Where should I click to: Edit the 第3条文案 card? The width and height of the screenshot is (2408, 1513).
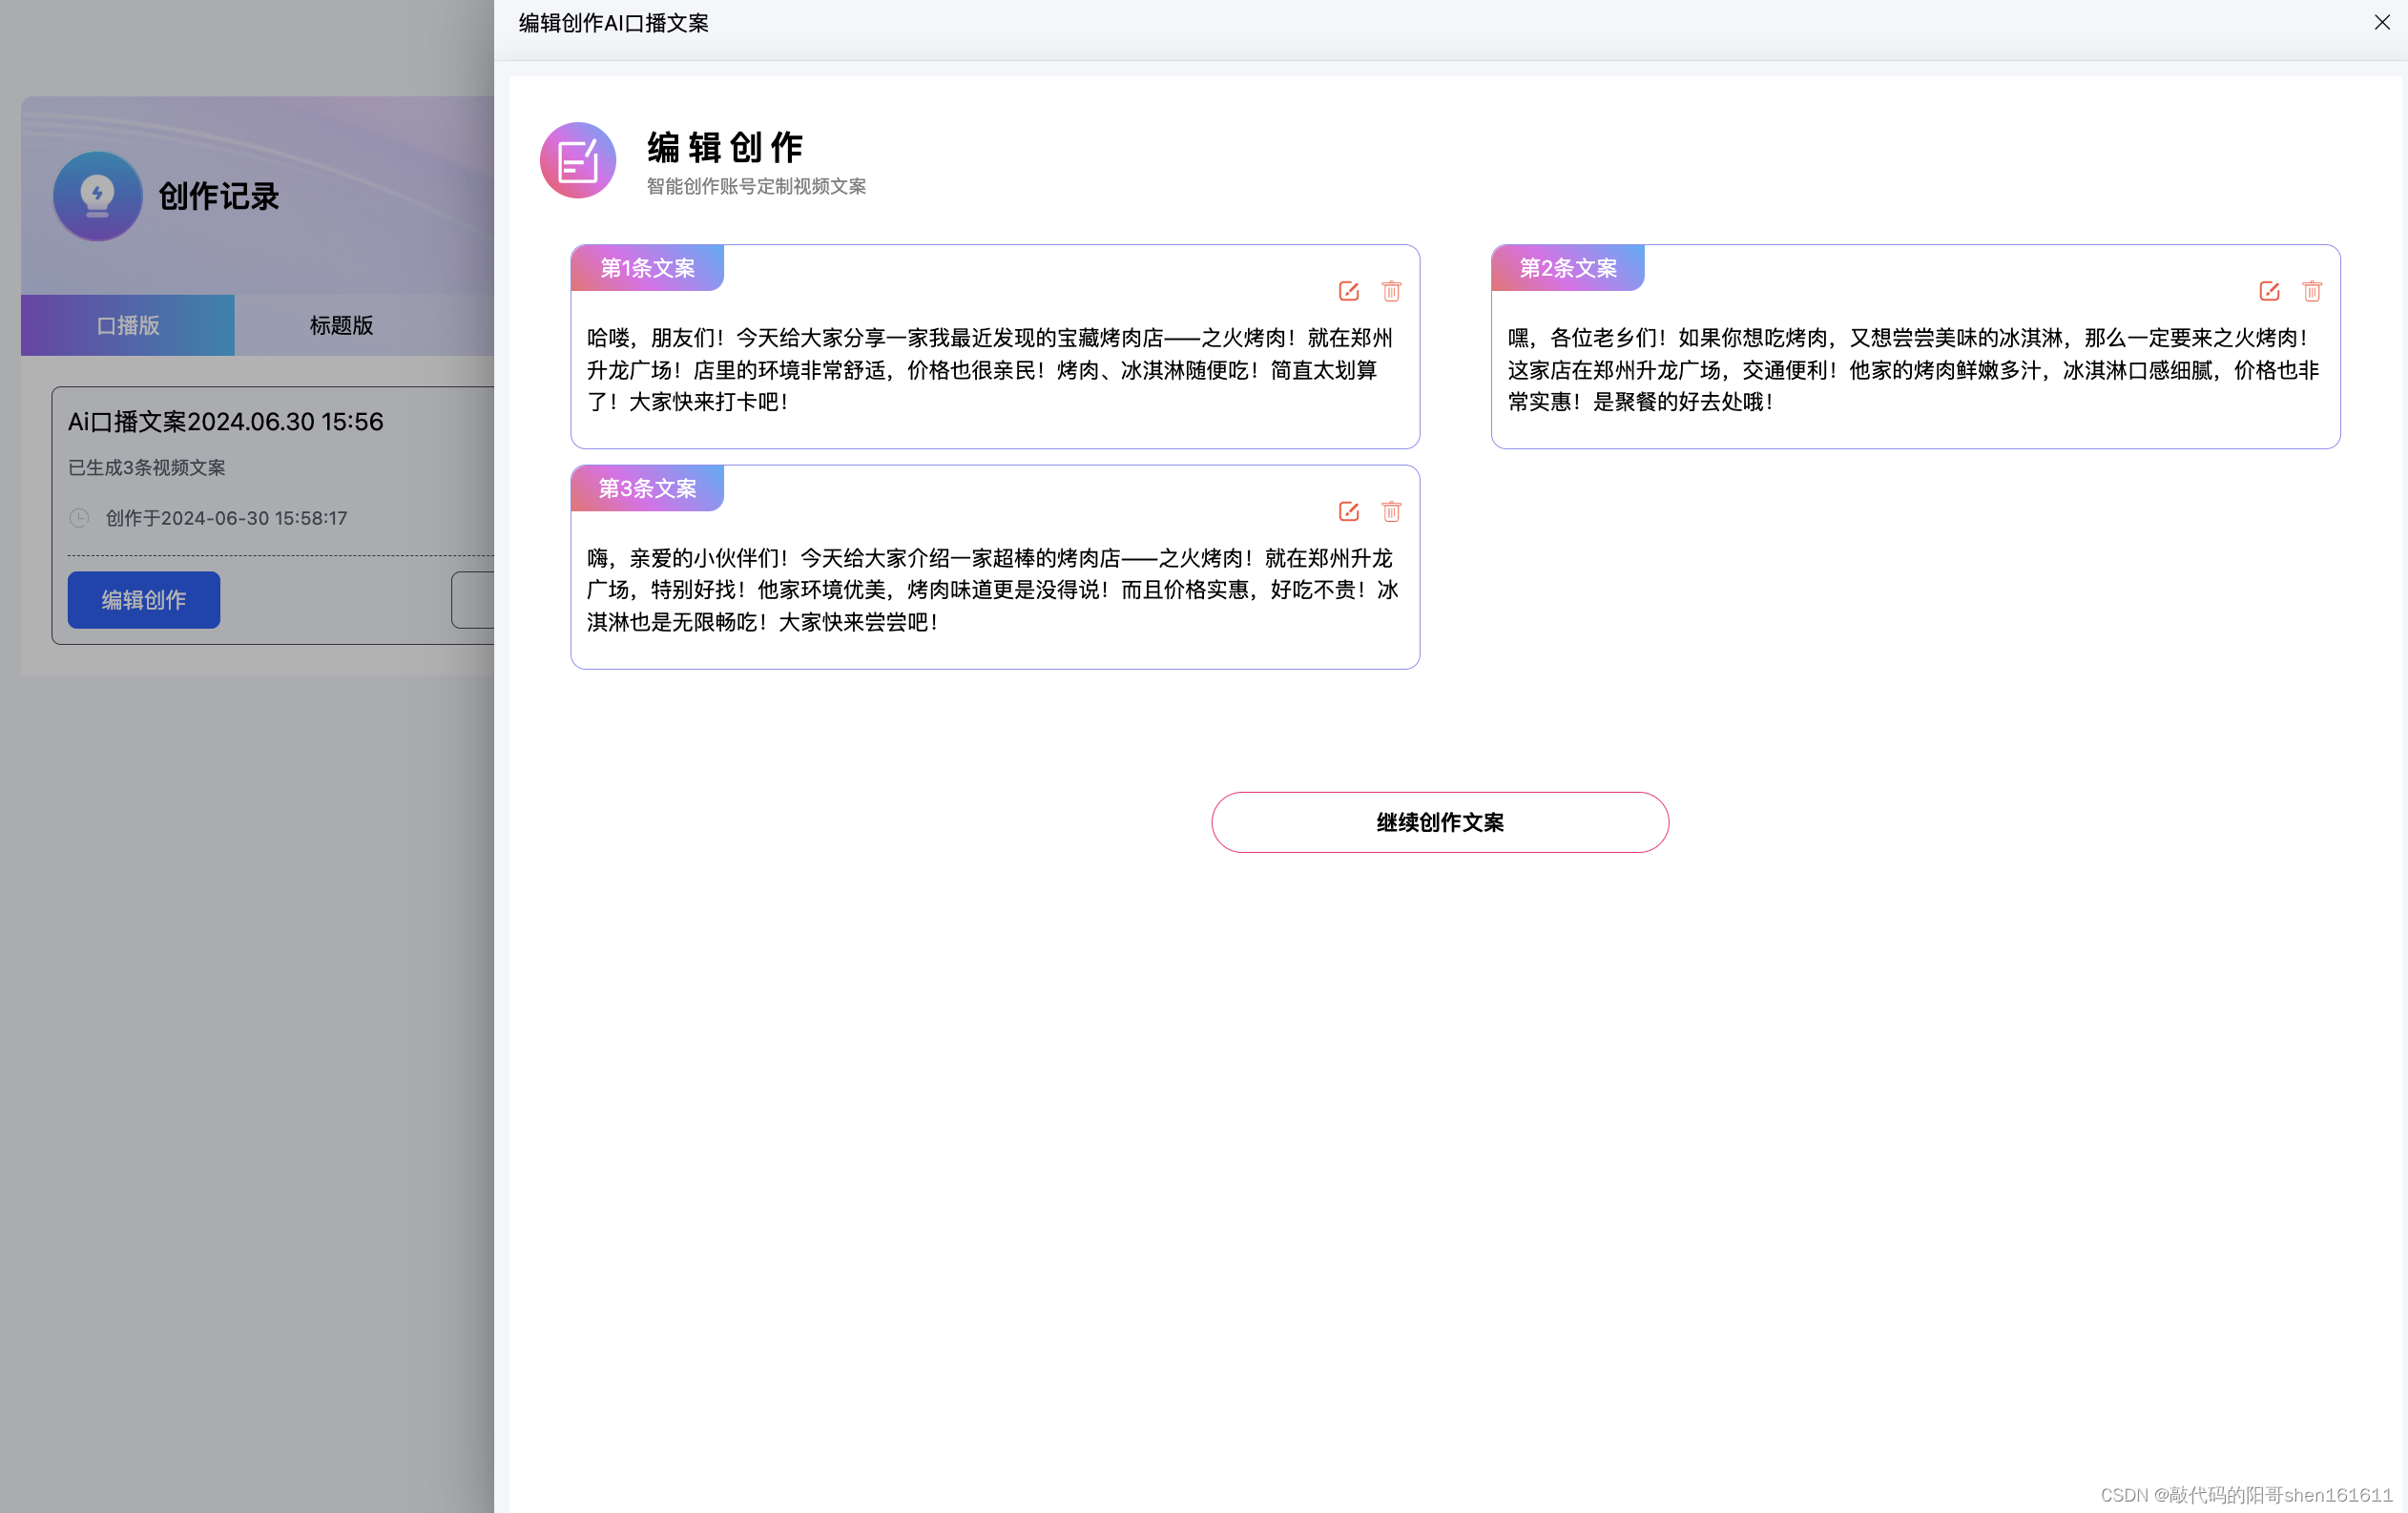point(1348,511)
